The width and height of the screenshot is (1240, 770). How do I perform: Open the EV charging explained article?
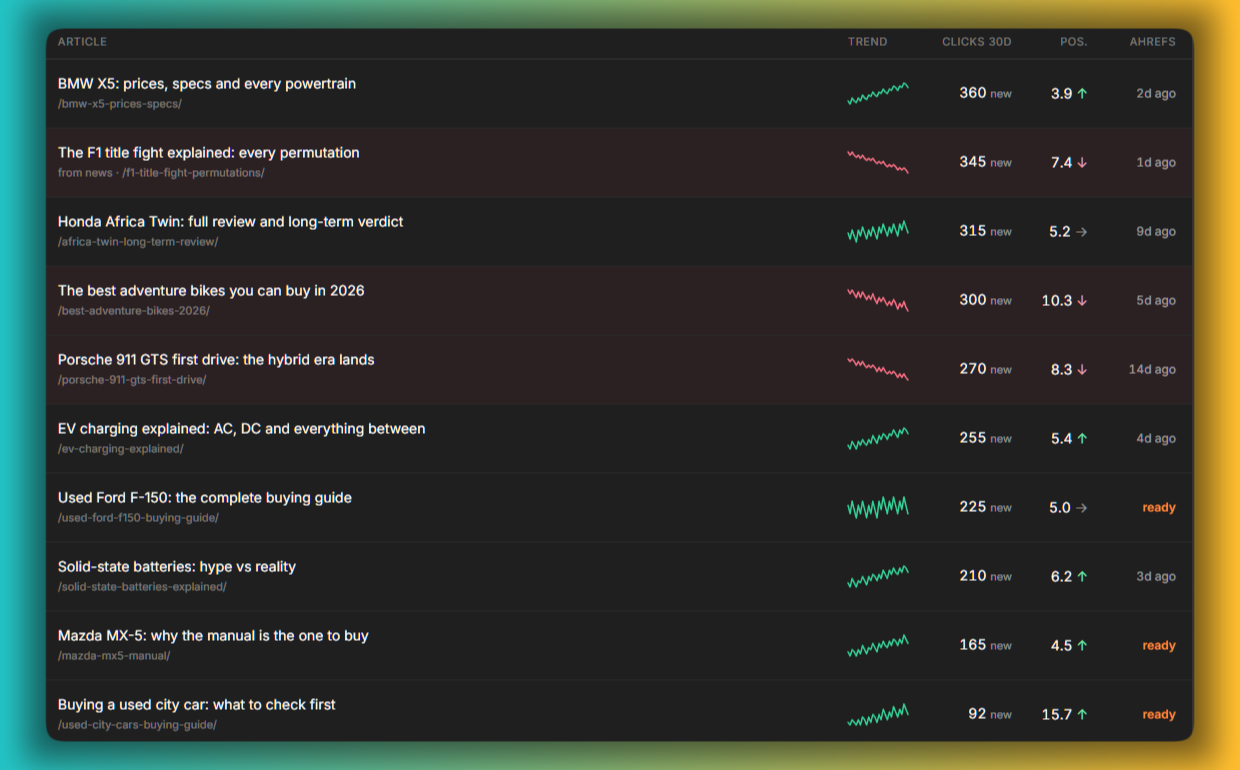242,429
